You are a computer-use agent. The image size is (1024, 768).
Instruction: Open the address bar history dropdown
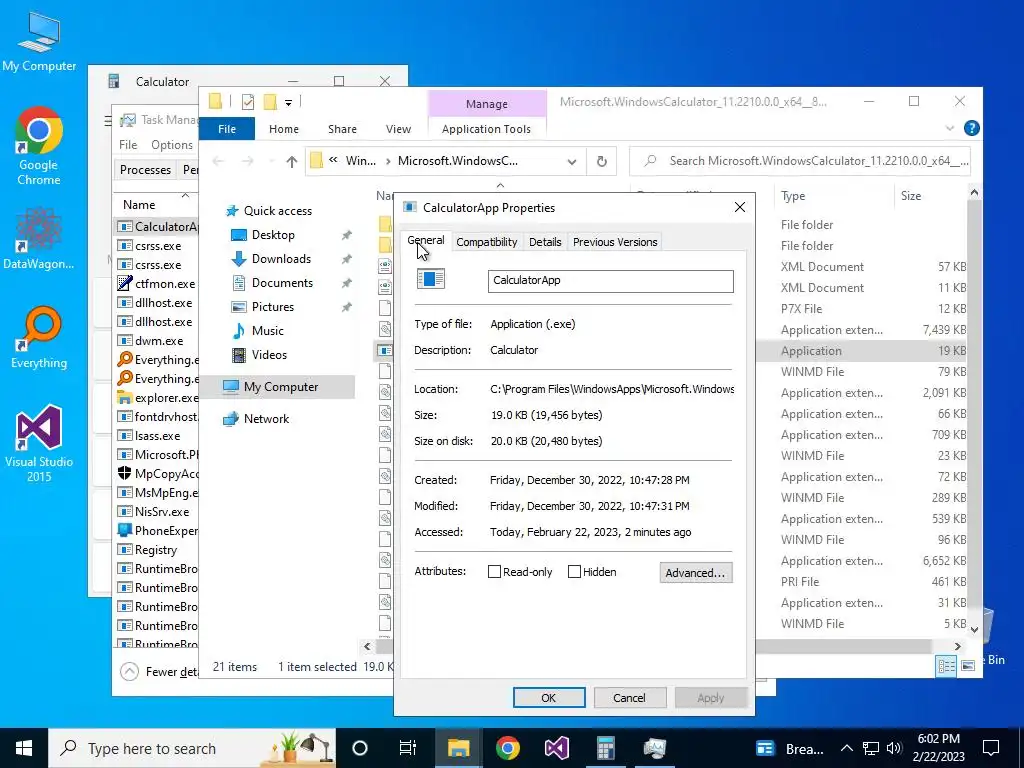pos(571,161)
